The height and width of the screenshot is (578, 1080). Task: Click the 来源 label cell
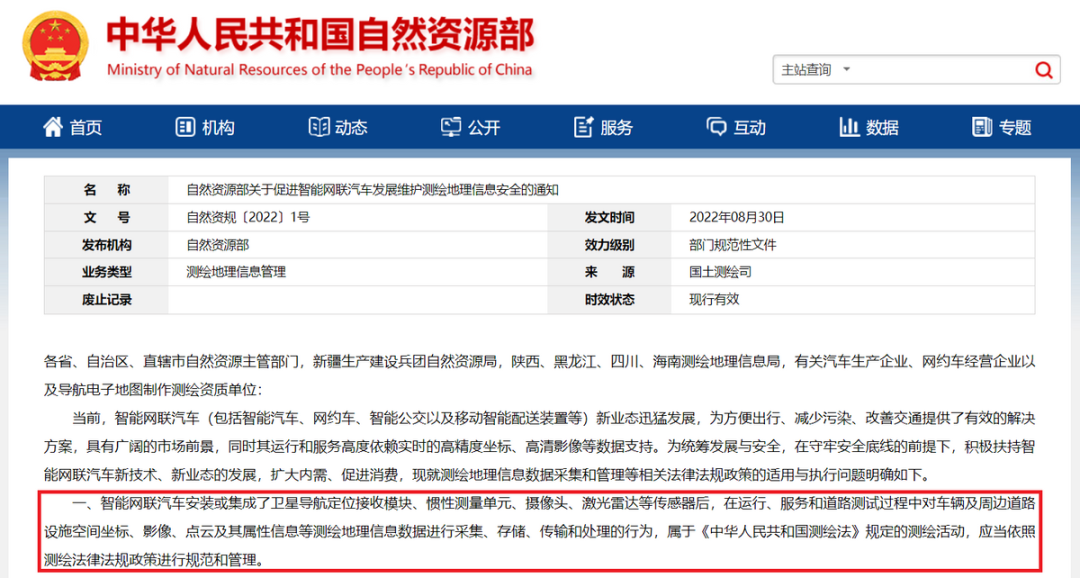click(x=610, y=272)
